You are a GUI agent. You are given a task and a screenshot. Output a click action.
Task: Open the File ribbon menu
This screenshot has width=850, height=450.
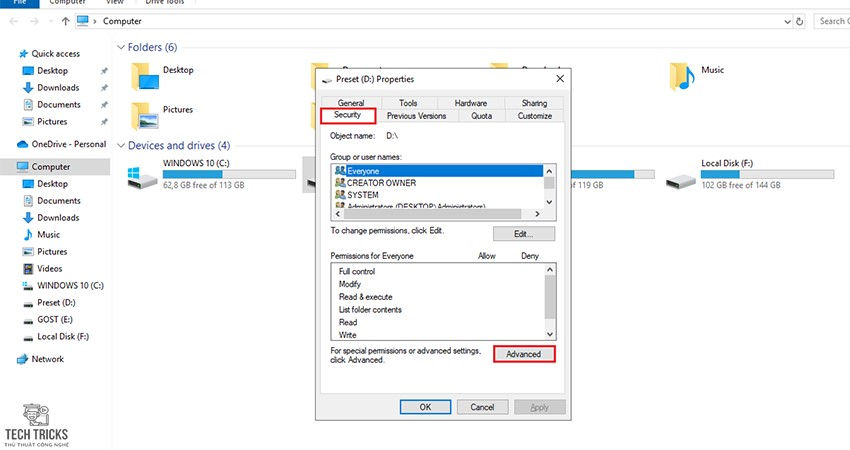point(20,3)
